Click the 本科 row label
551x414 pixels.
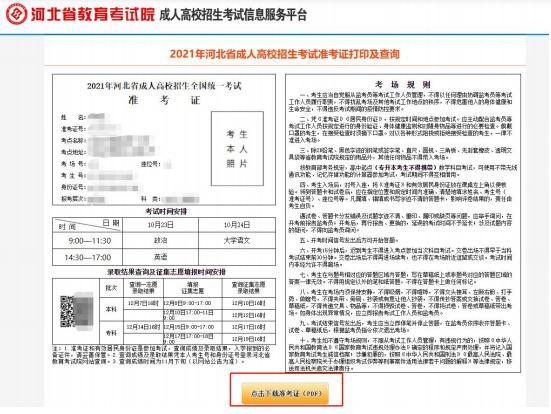(x=111, y=310)
